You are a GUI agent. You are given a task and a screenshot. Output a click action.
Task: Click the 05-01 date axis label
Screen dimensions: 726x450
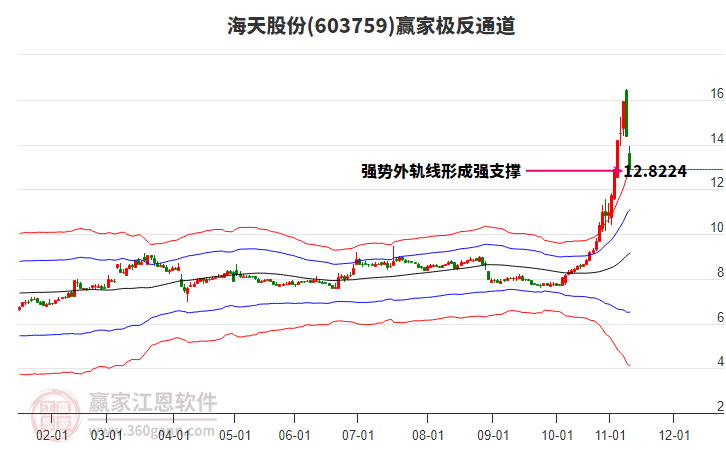235,435
